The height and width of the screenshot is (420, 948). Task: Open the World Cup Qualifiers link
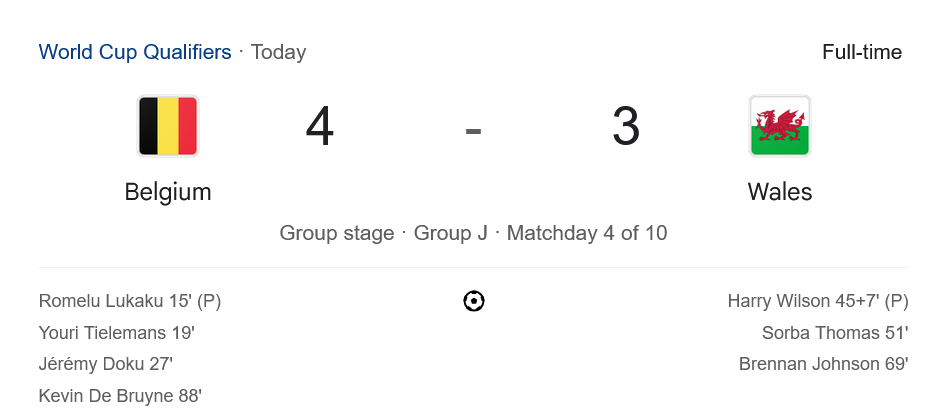(135, 52)
